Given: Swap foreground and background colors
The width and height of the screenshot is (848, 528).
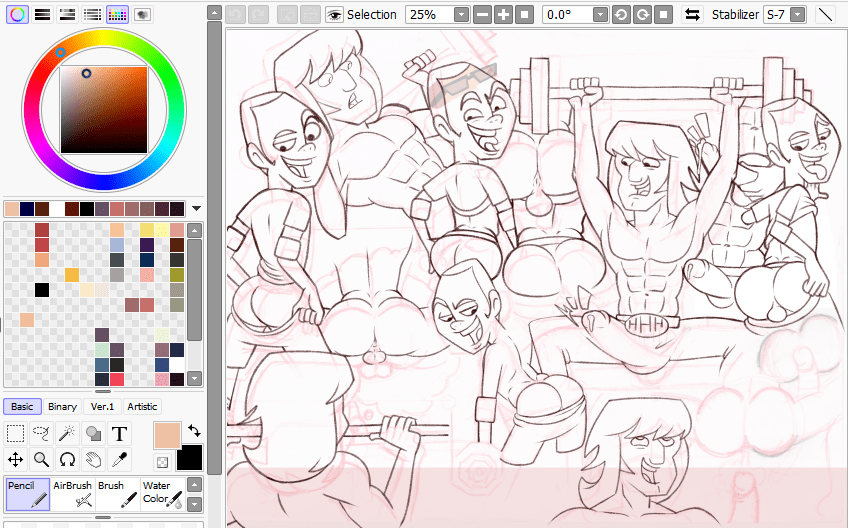Looking at the screenshot, I should tap(194, 431).
